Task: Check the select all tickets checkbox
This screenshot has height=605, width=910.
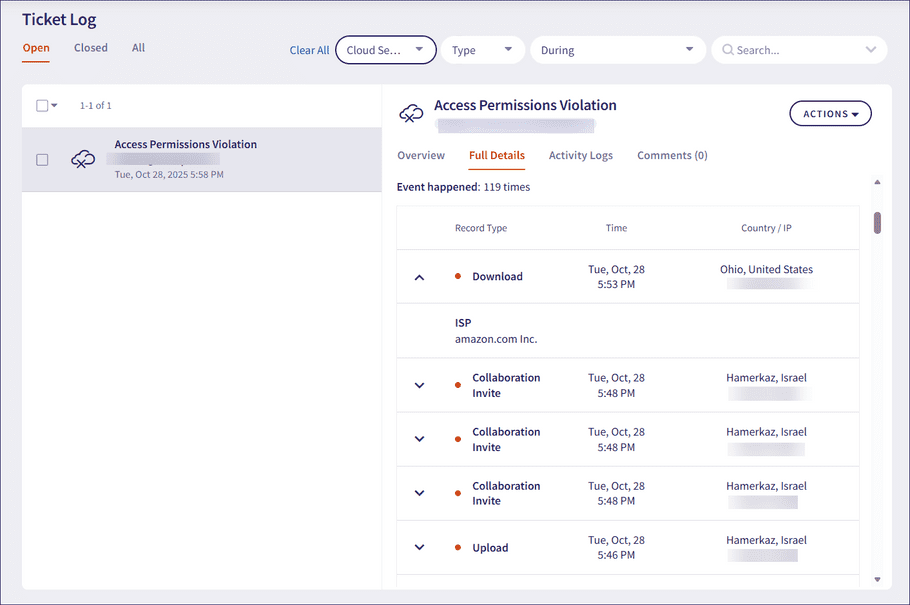Action: point(42,106)
